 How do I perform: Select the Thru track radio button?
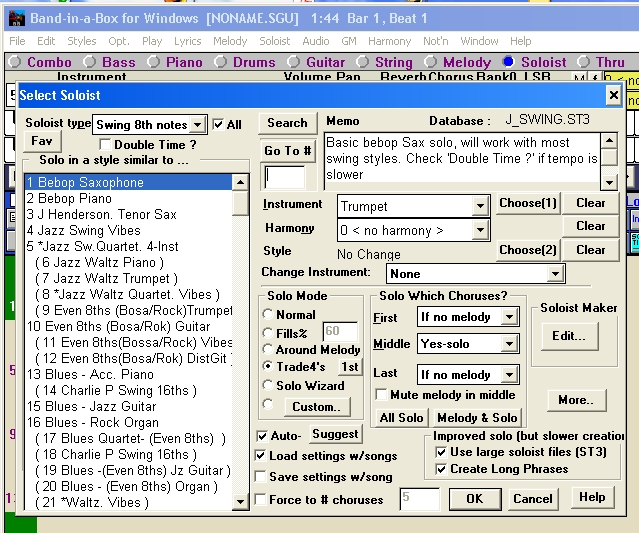tap(583, 62)
